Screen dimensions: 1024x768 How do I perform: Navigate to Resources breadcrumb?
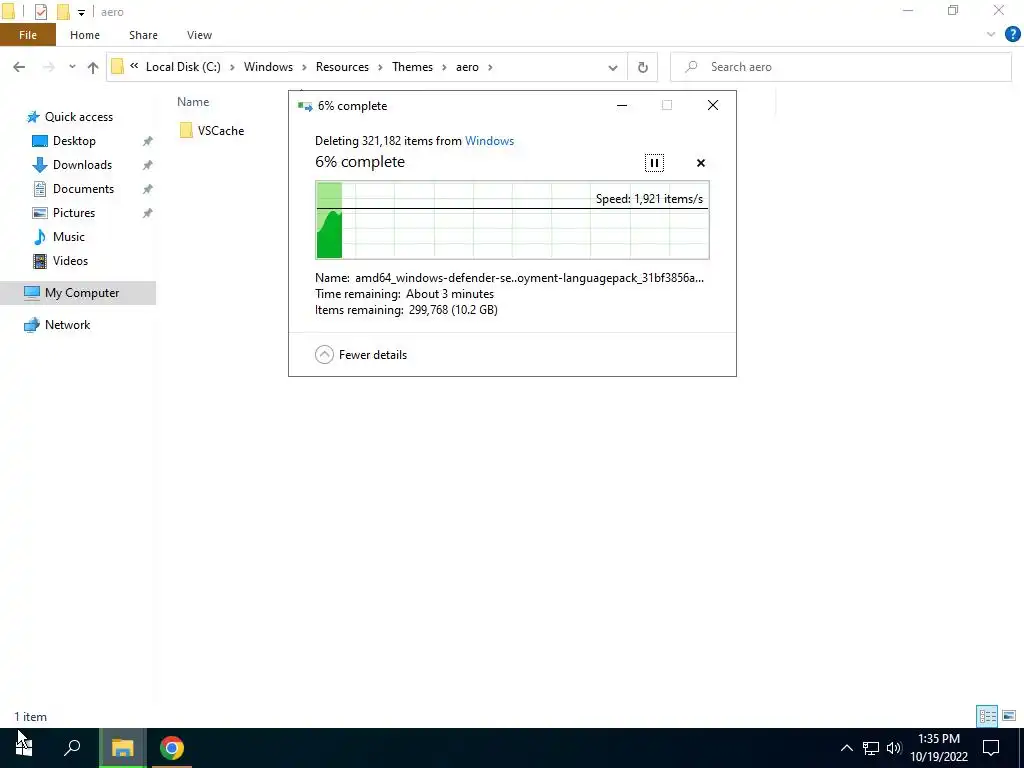tap(342, 67)
